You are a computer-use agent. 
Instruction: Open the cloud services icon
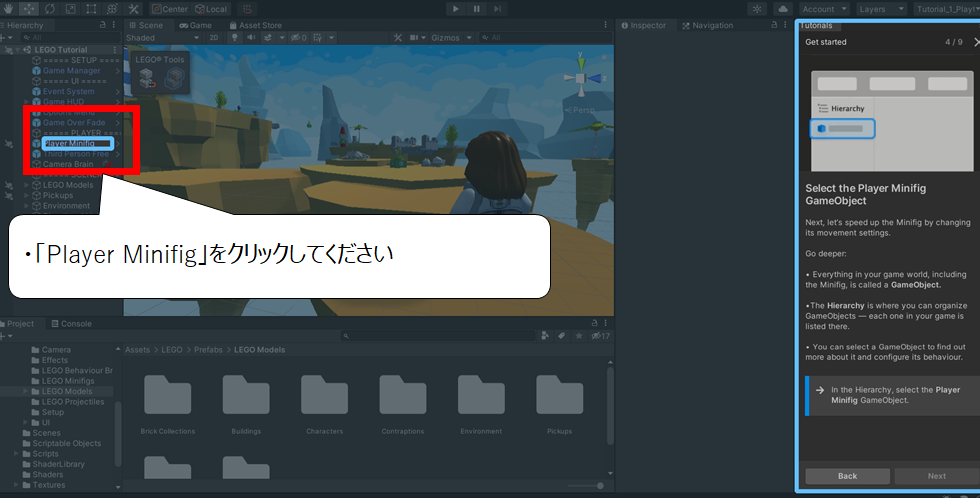[x=782, y=9]
